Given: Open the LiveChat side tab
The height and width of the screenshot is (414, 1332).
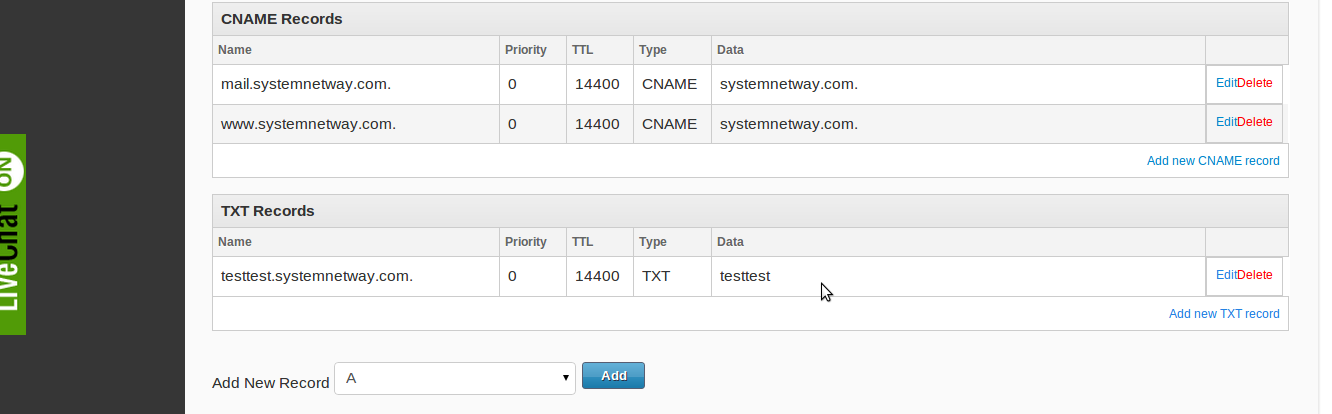Looking at the screenshot, I should click(12, 234).
